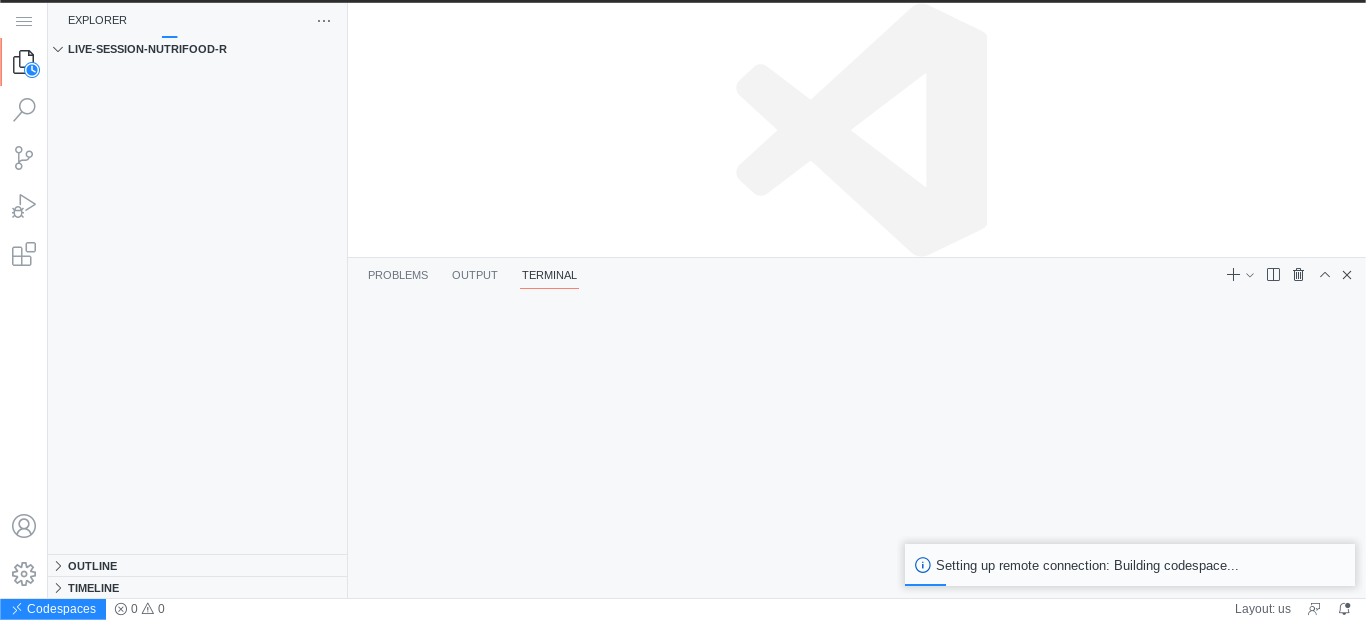1366x620 pixels.
Task: Kill terminal with trash icon
Action: click(1298, 275)
